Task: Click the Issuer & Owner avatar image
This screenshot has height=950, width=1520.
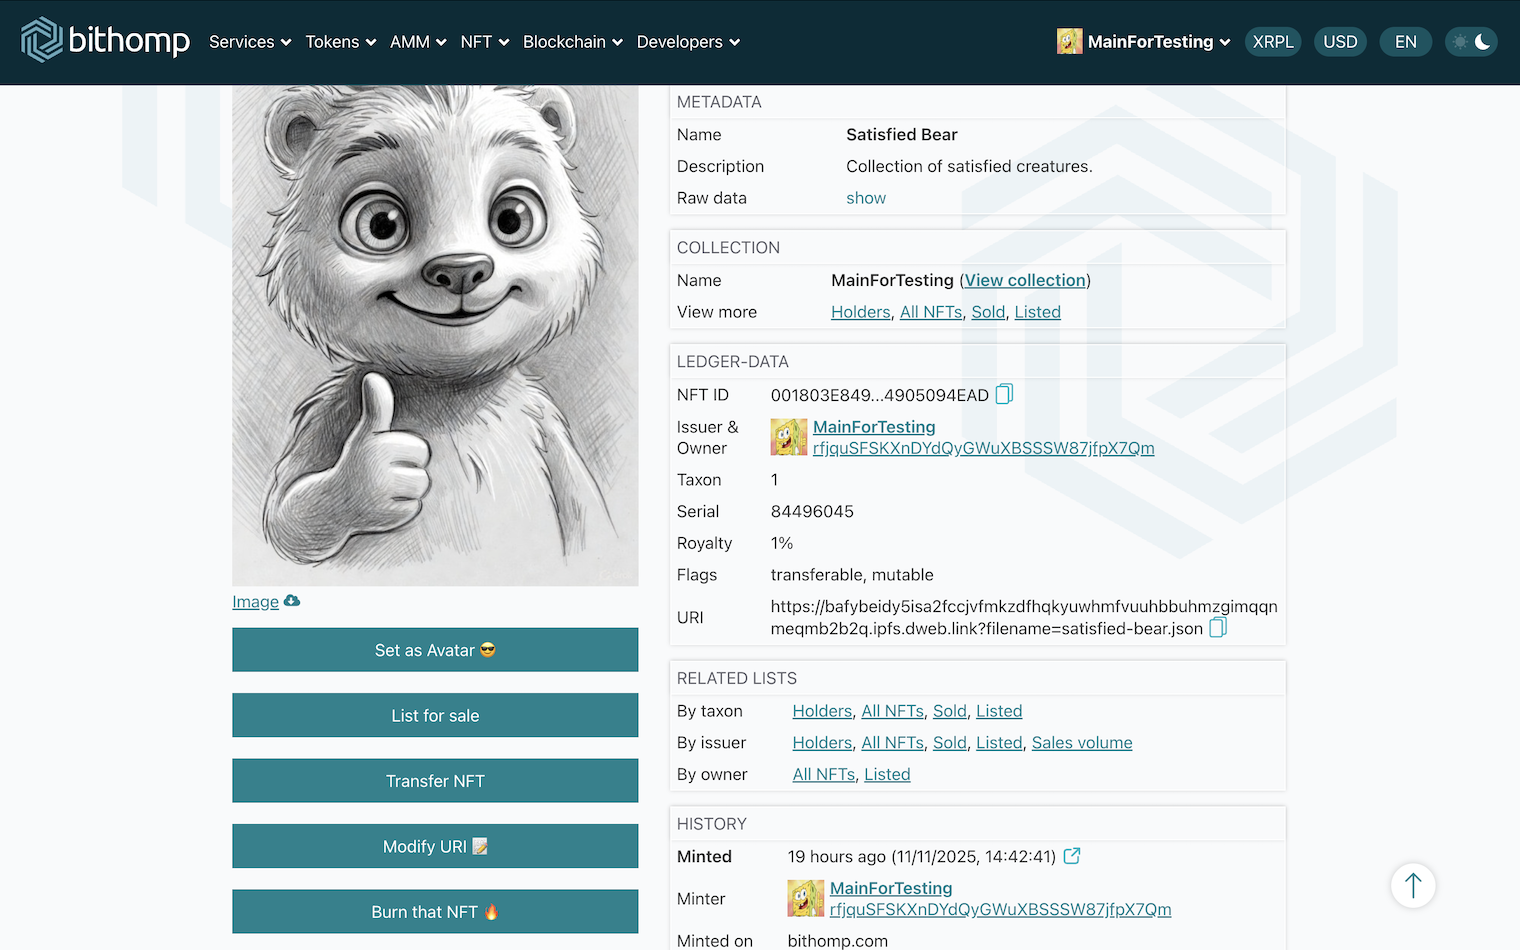Action: 788,437
